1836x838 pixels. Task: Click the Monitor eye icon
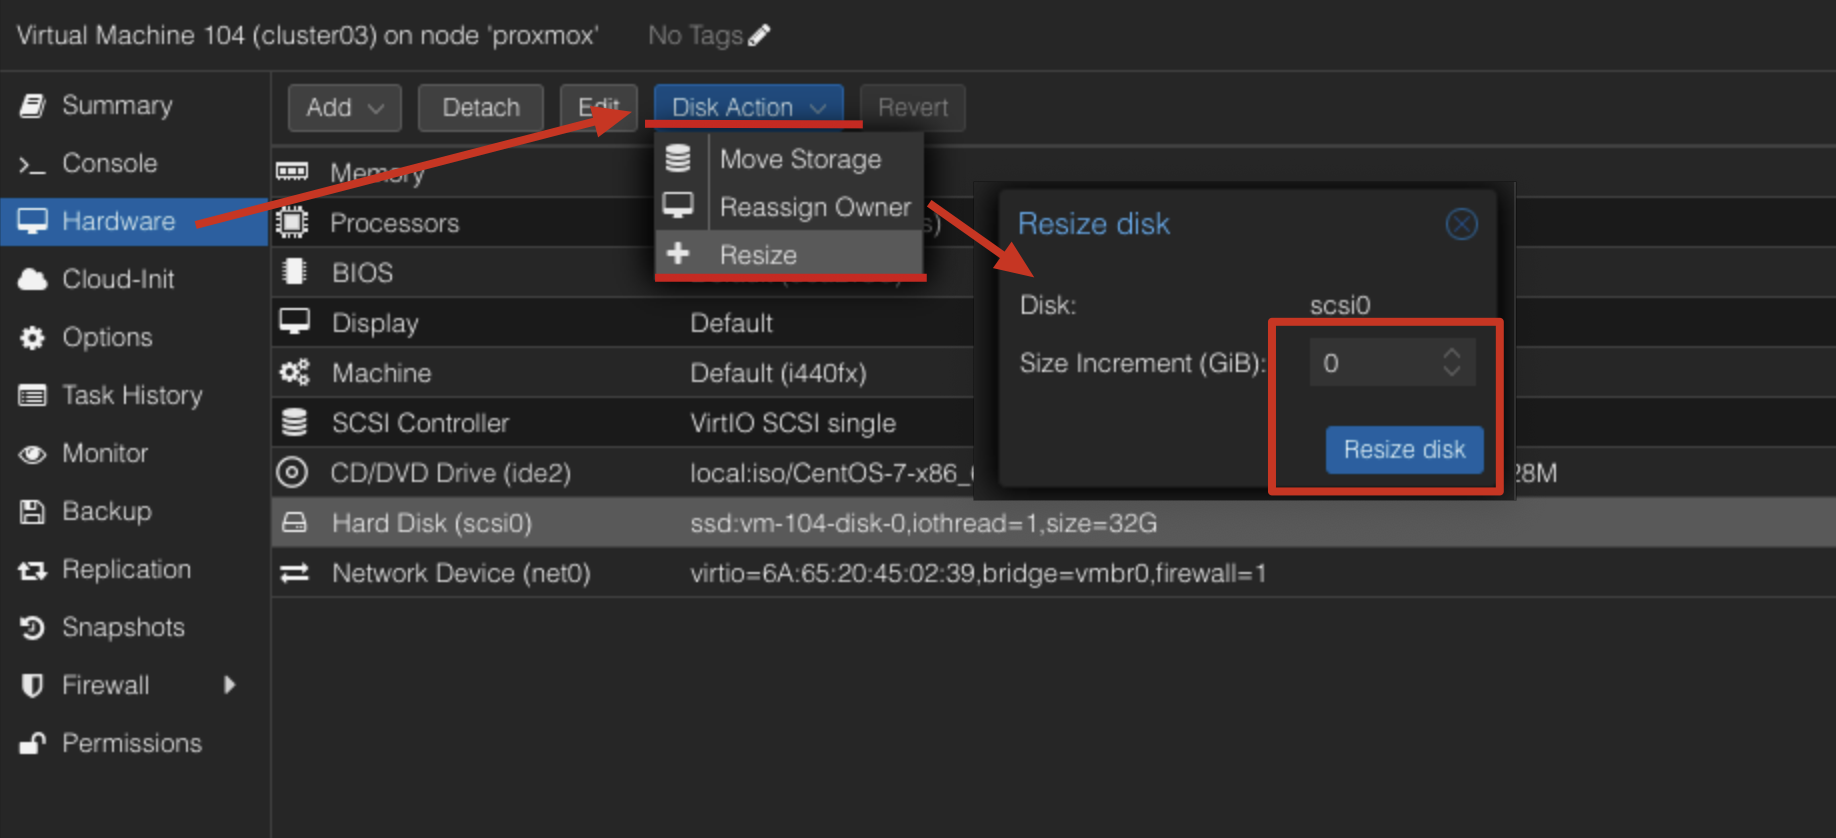33,454
